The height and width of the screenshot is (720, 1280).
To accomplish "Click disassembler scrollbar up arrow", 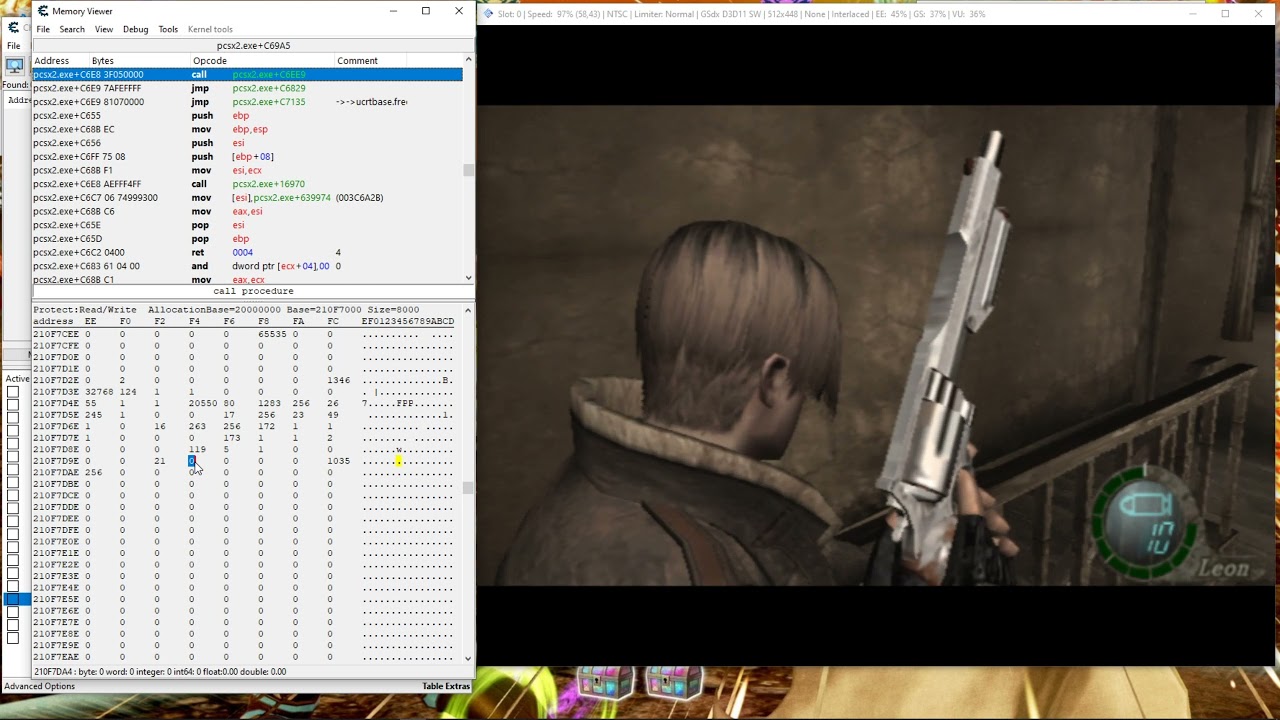I will [468, 60].
